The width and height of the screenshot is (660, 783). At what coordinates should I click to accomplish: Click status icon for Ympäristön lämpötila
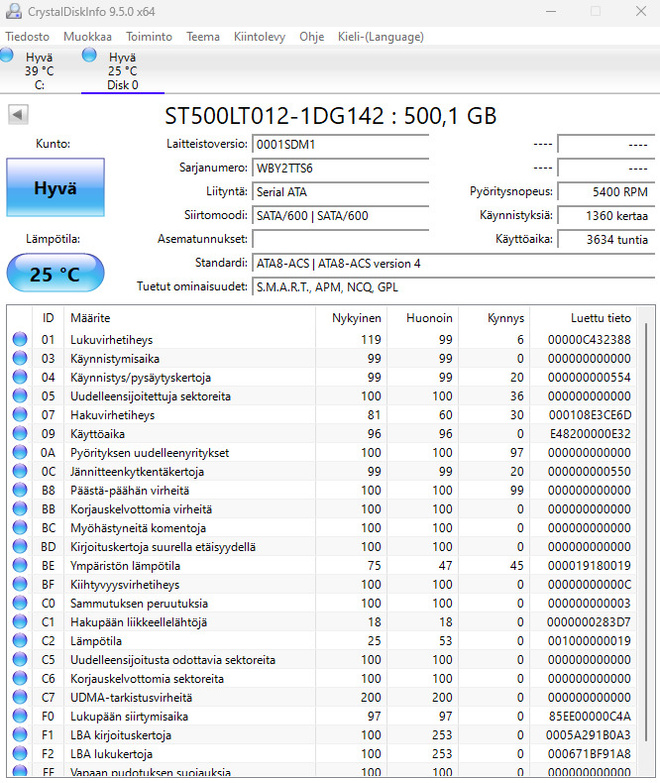20,565
